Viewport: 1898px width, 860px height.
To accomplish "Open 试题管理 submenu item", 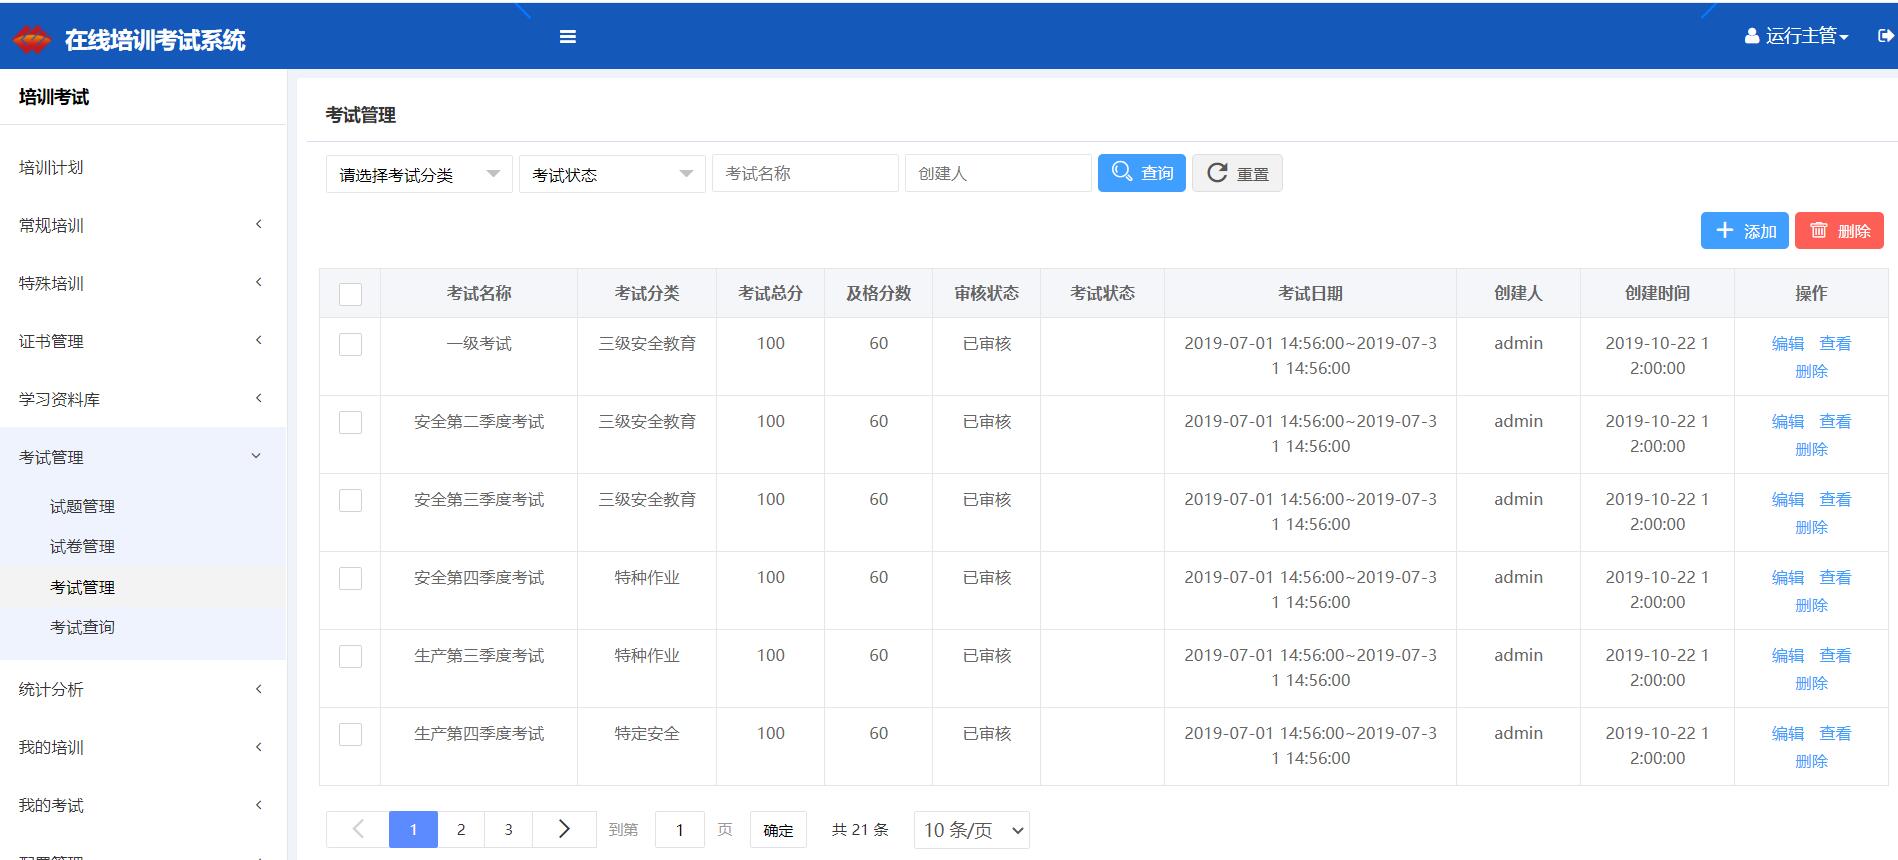I will coord(82,507).
